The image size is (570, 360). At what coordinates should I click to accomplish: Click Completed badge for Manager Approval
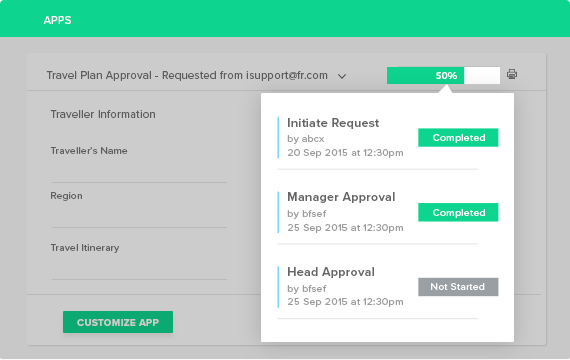[458, 212]
